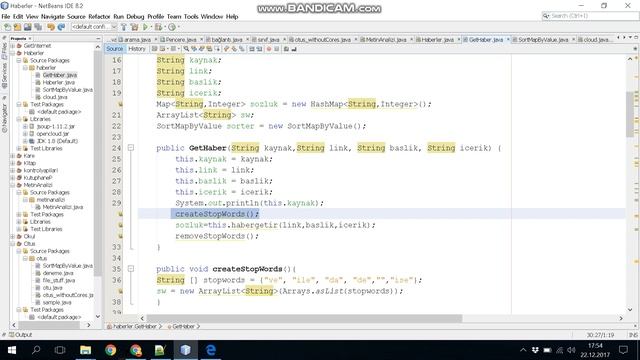
Task: Expand the Kitap project node
Action: pos(13,163)
